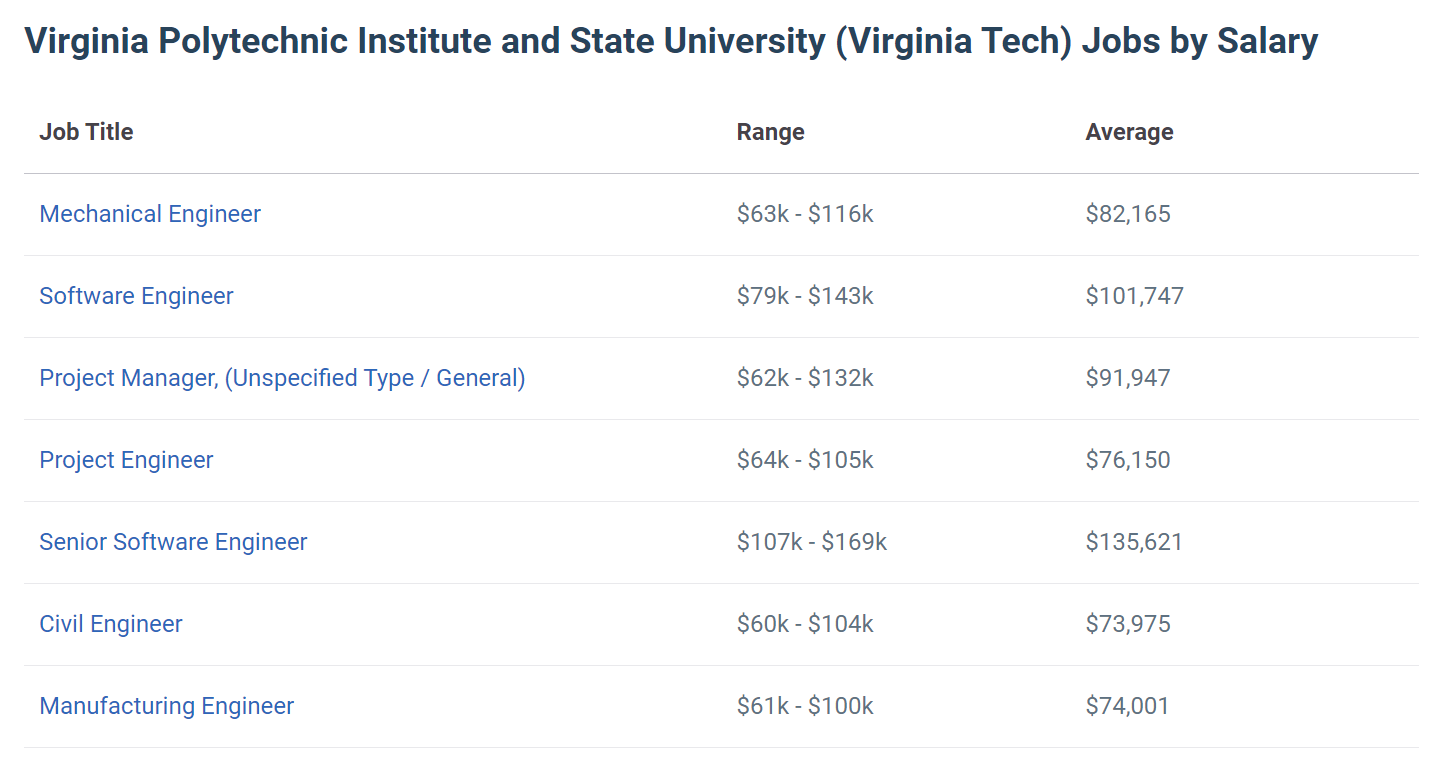Image resolution: width=1432 pixels, height=780 pixels.
Task: Click the $79k - $143k range cell
Action: tap(805, 296)
